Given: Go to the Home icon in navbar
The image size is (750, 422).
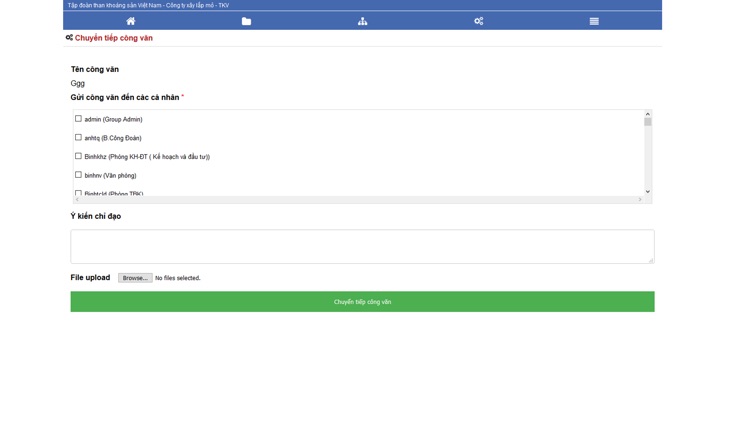Looking at the screenshot, I should coord(131,21).
